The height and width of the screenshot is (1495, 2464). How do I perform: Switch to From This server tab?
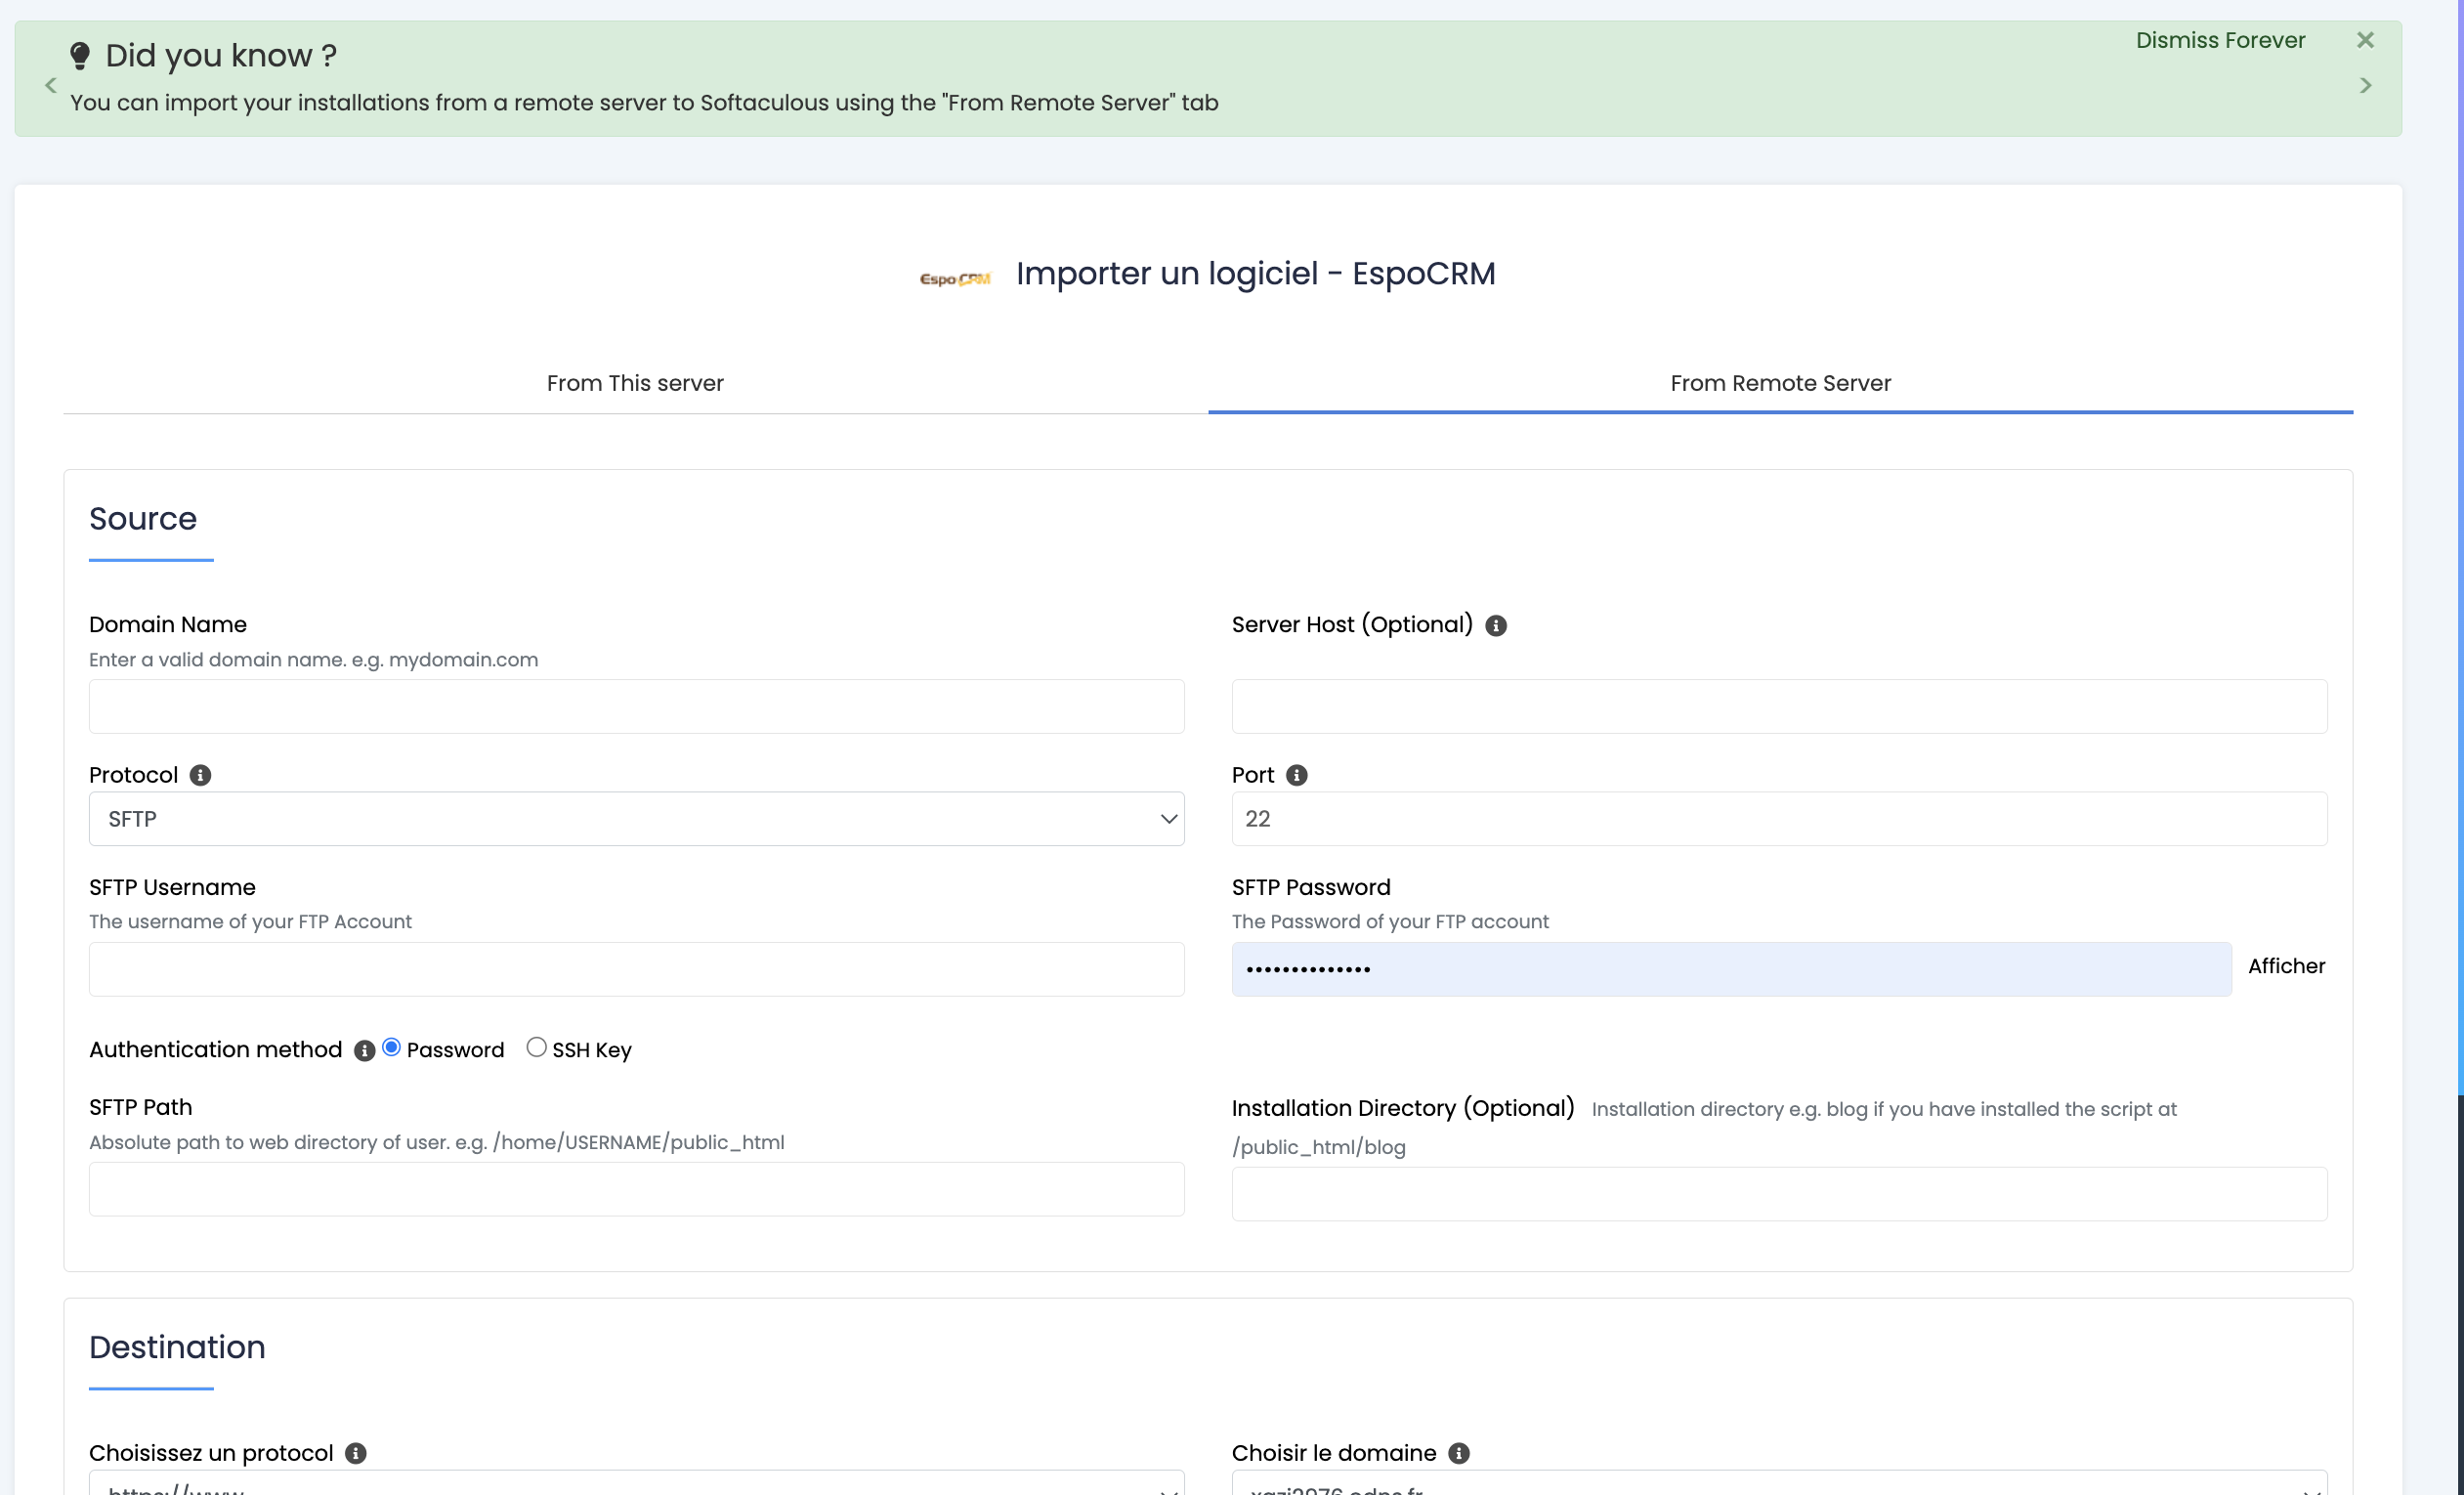click(635, 383)
